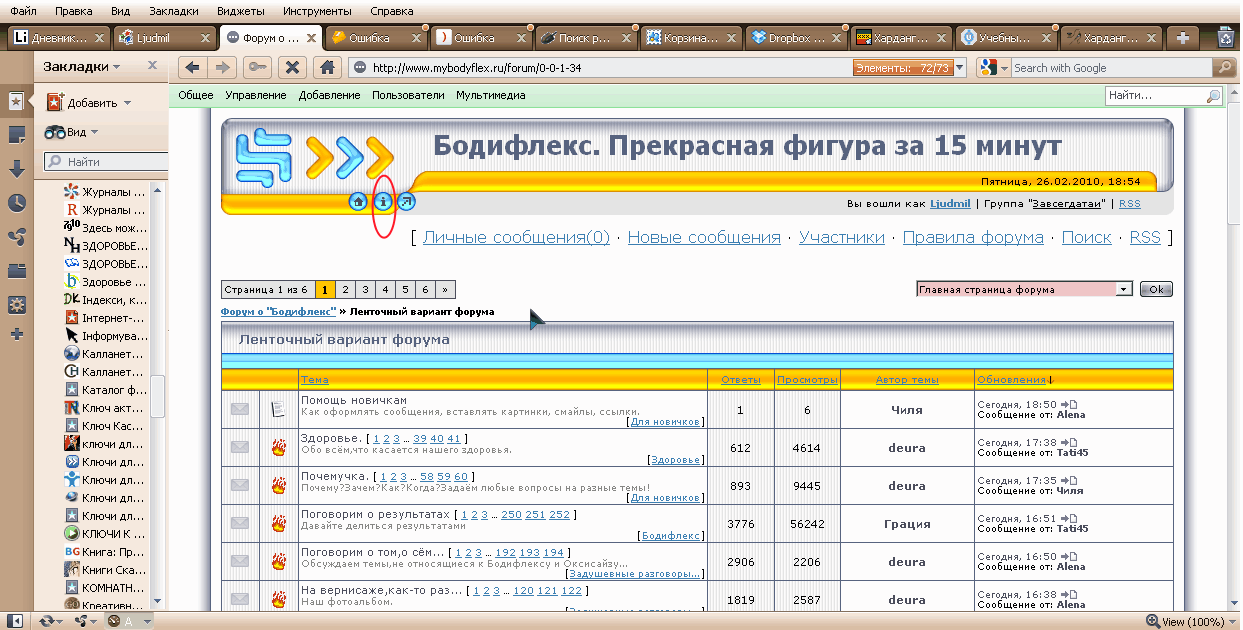Go back using the browser Back arrow
The height and width of the screenshot is (630, 1243).
tap(193, 67)
